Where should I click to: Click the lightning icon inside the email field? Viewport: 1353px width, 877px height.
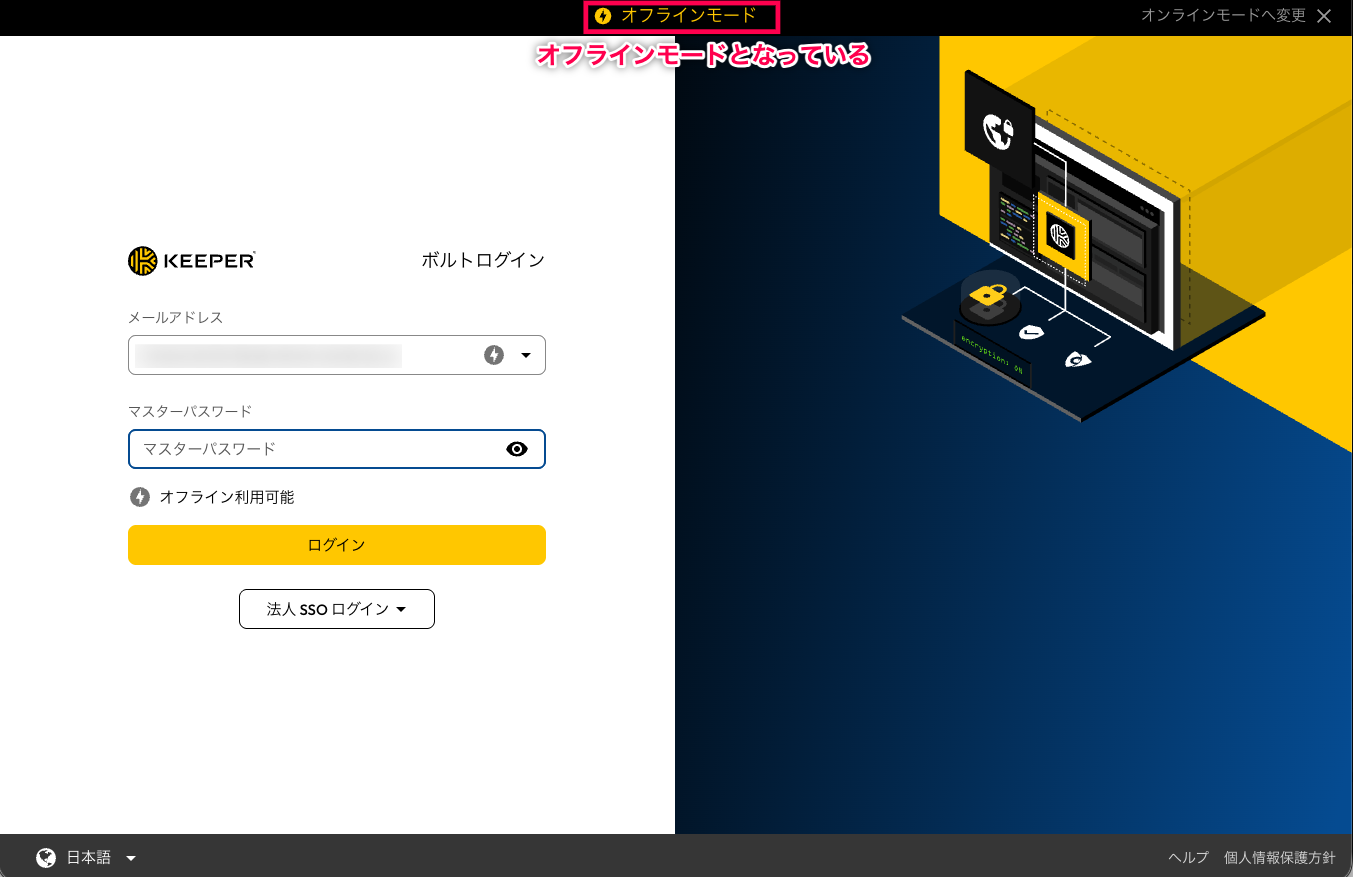point(494,354)
